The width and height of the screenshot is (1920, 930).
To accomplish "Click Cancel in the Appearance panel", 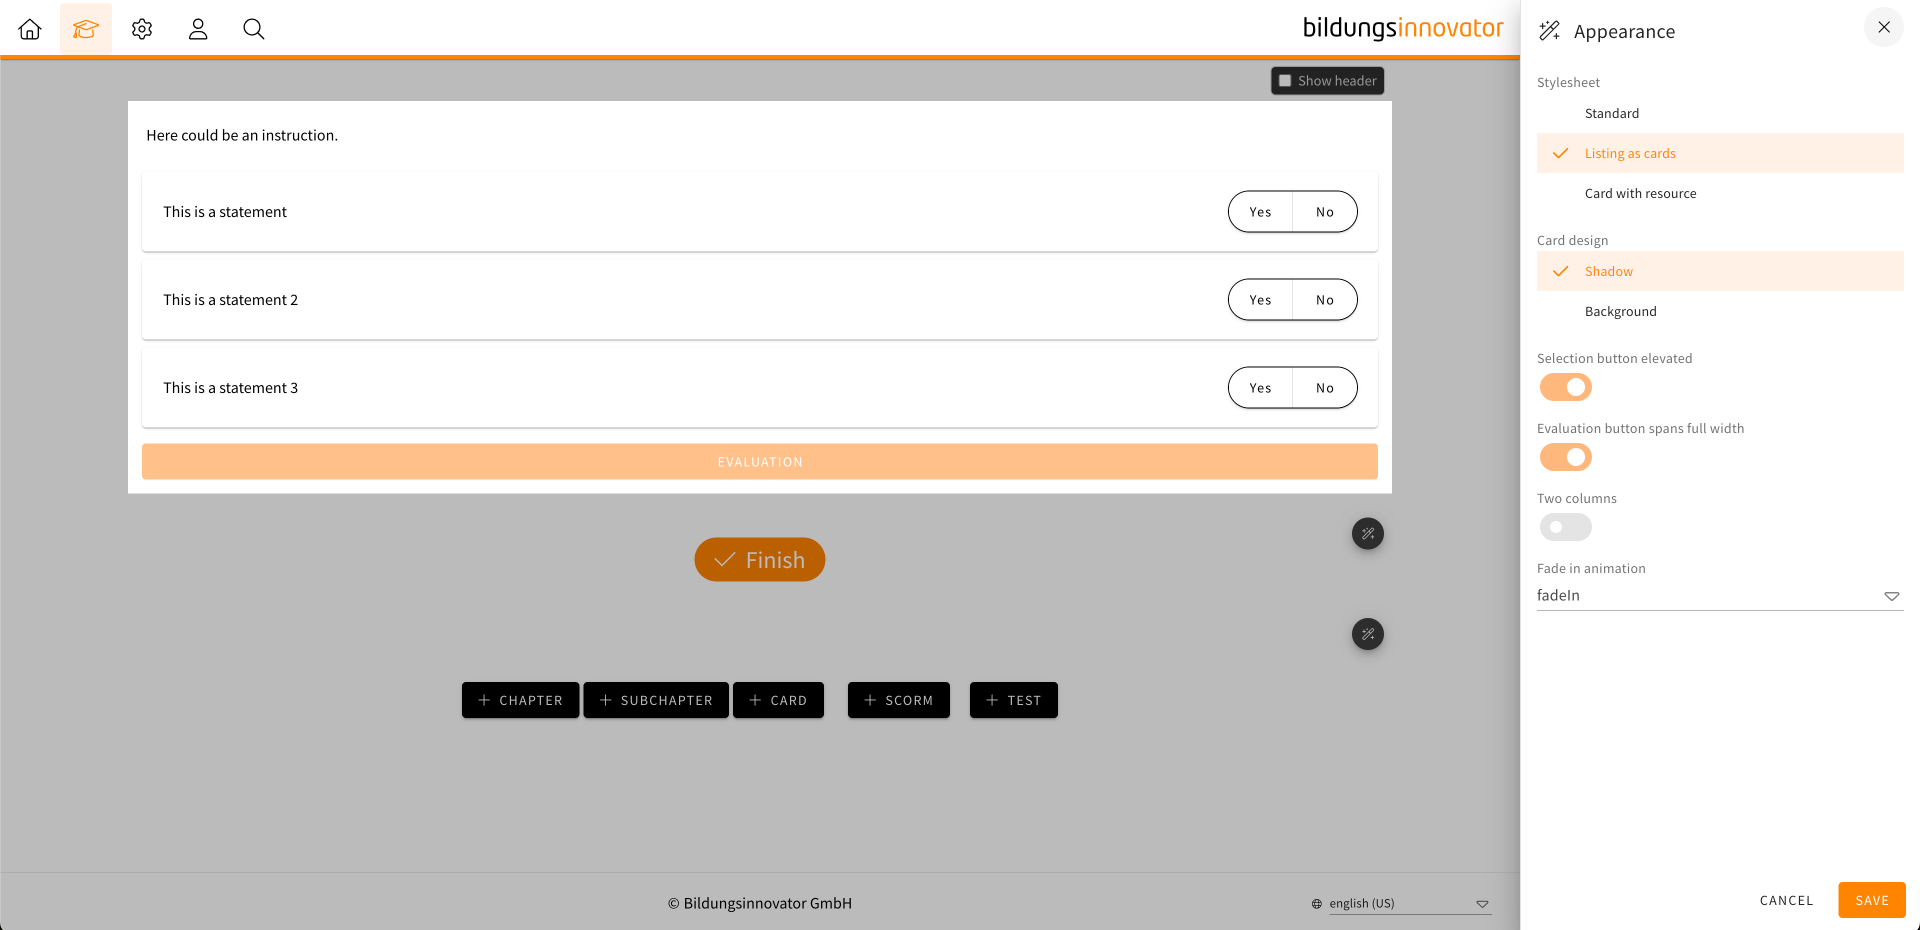I will [1786, 900].
